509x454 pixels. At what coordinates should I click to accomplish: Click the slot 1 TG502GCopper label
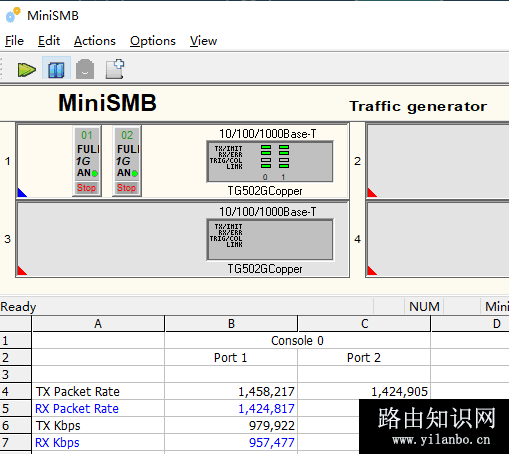click(265, 191)
